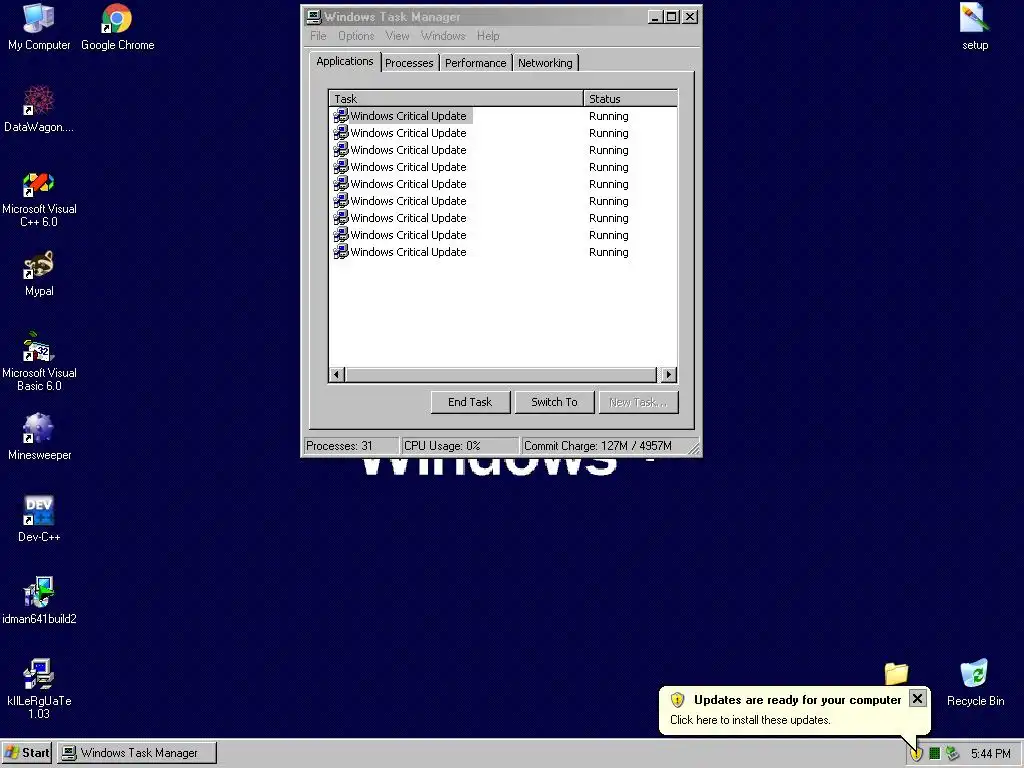Switch to the Processes tab
The image size is (1024, 768).
click(x=409, y=63)
